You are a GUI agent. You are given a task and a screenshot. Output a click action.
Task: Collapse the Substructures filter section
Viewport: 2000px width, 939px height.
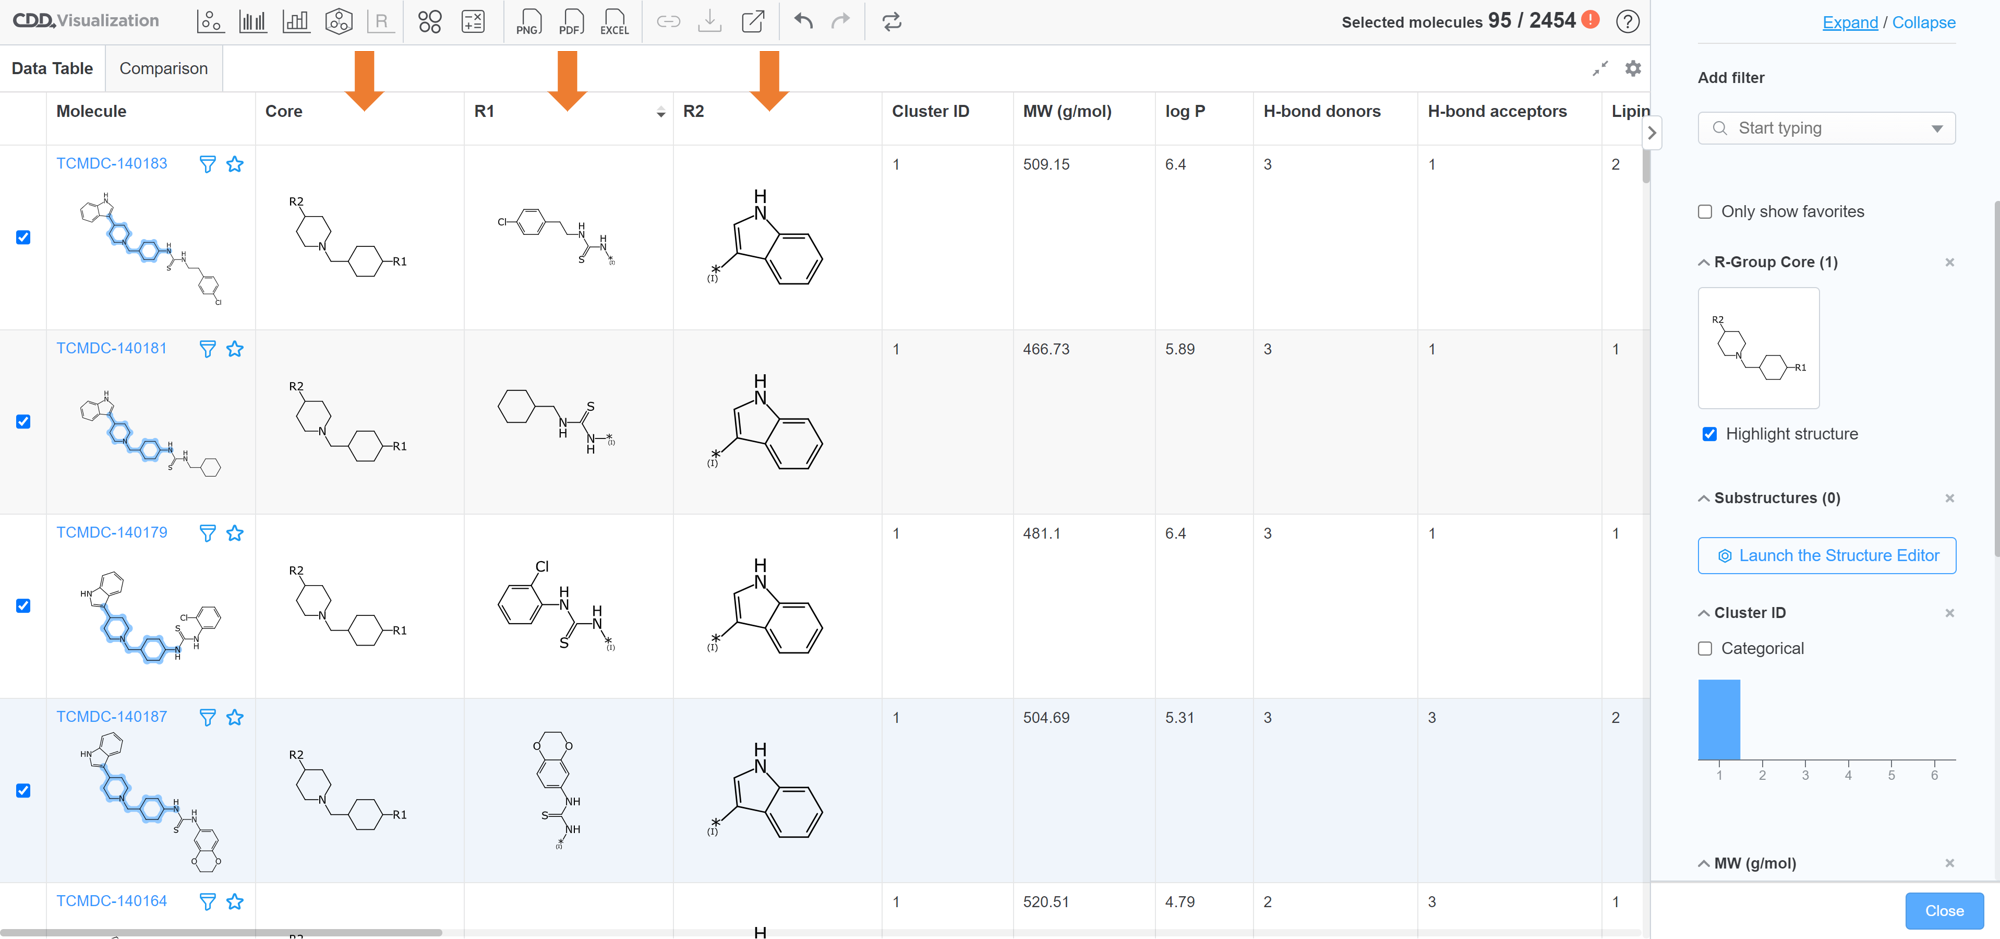[x=1704, y=498]
